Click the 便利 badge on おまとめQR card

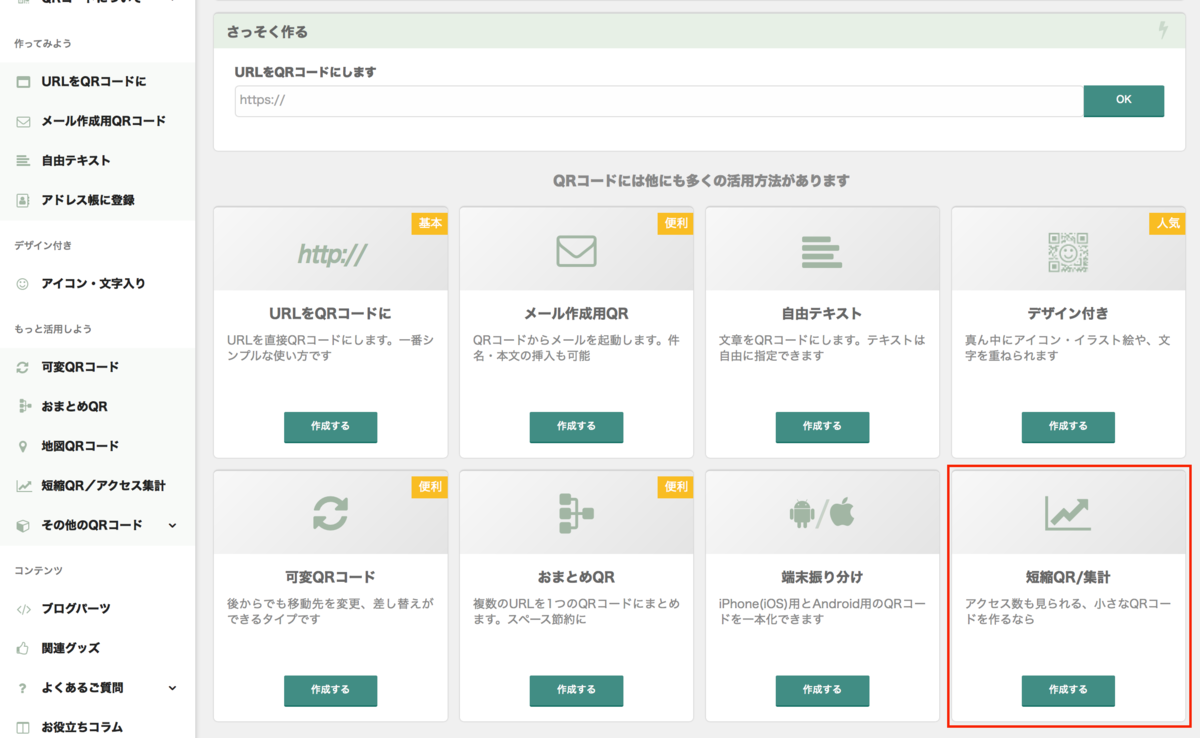click(676, 487)
